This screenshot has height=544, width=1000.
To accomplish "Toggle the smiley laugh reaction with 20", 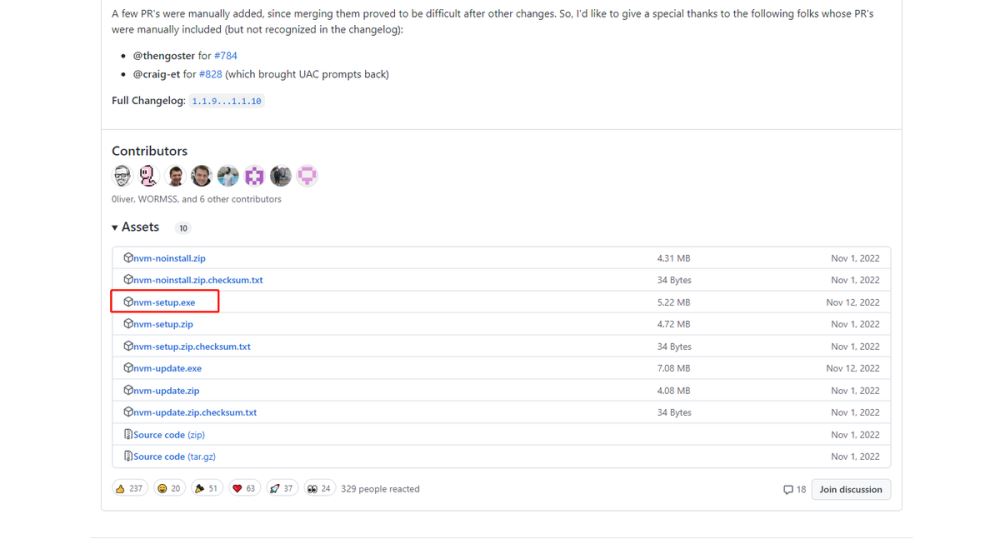I will [x=169, y=489].
